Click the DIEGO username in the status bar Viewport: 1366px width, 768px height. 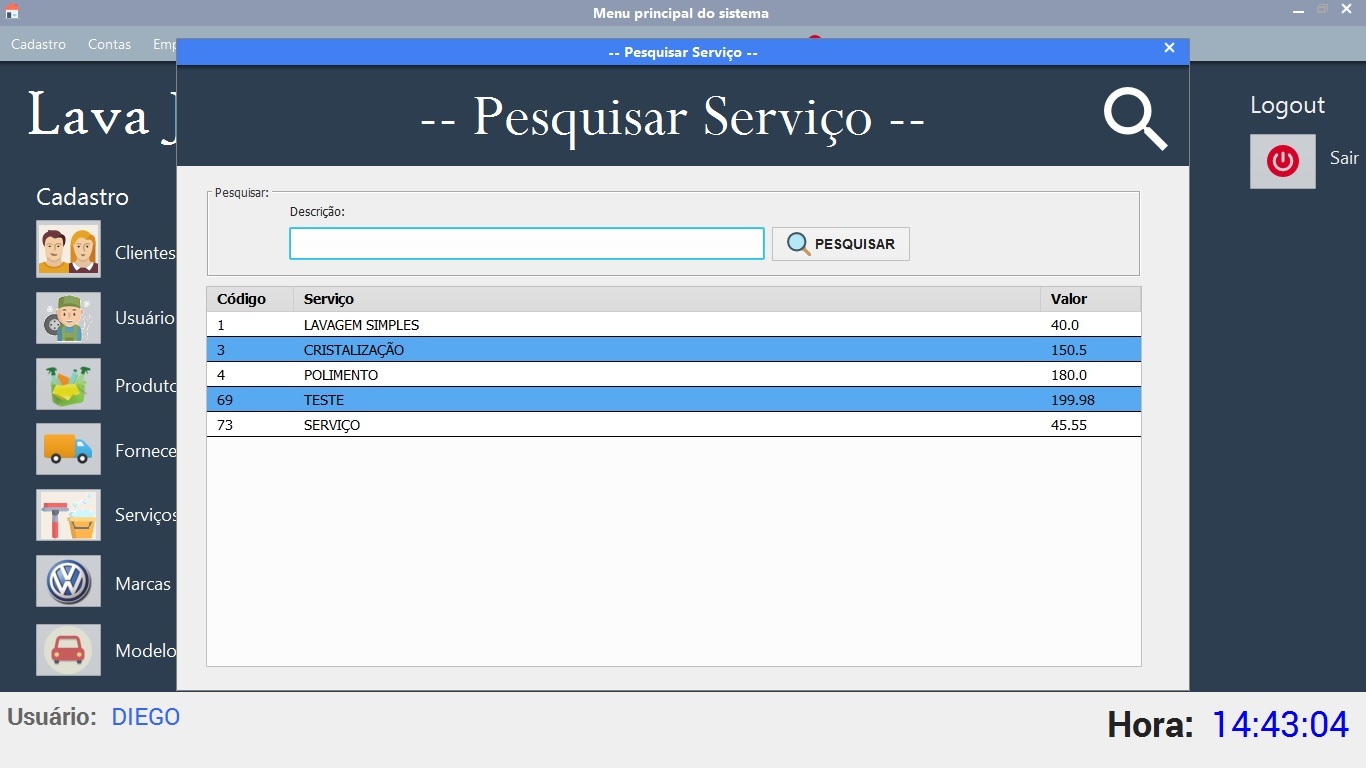click(x=146, y=717)
